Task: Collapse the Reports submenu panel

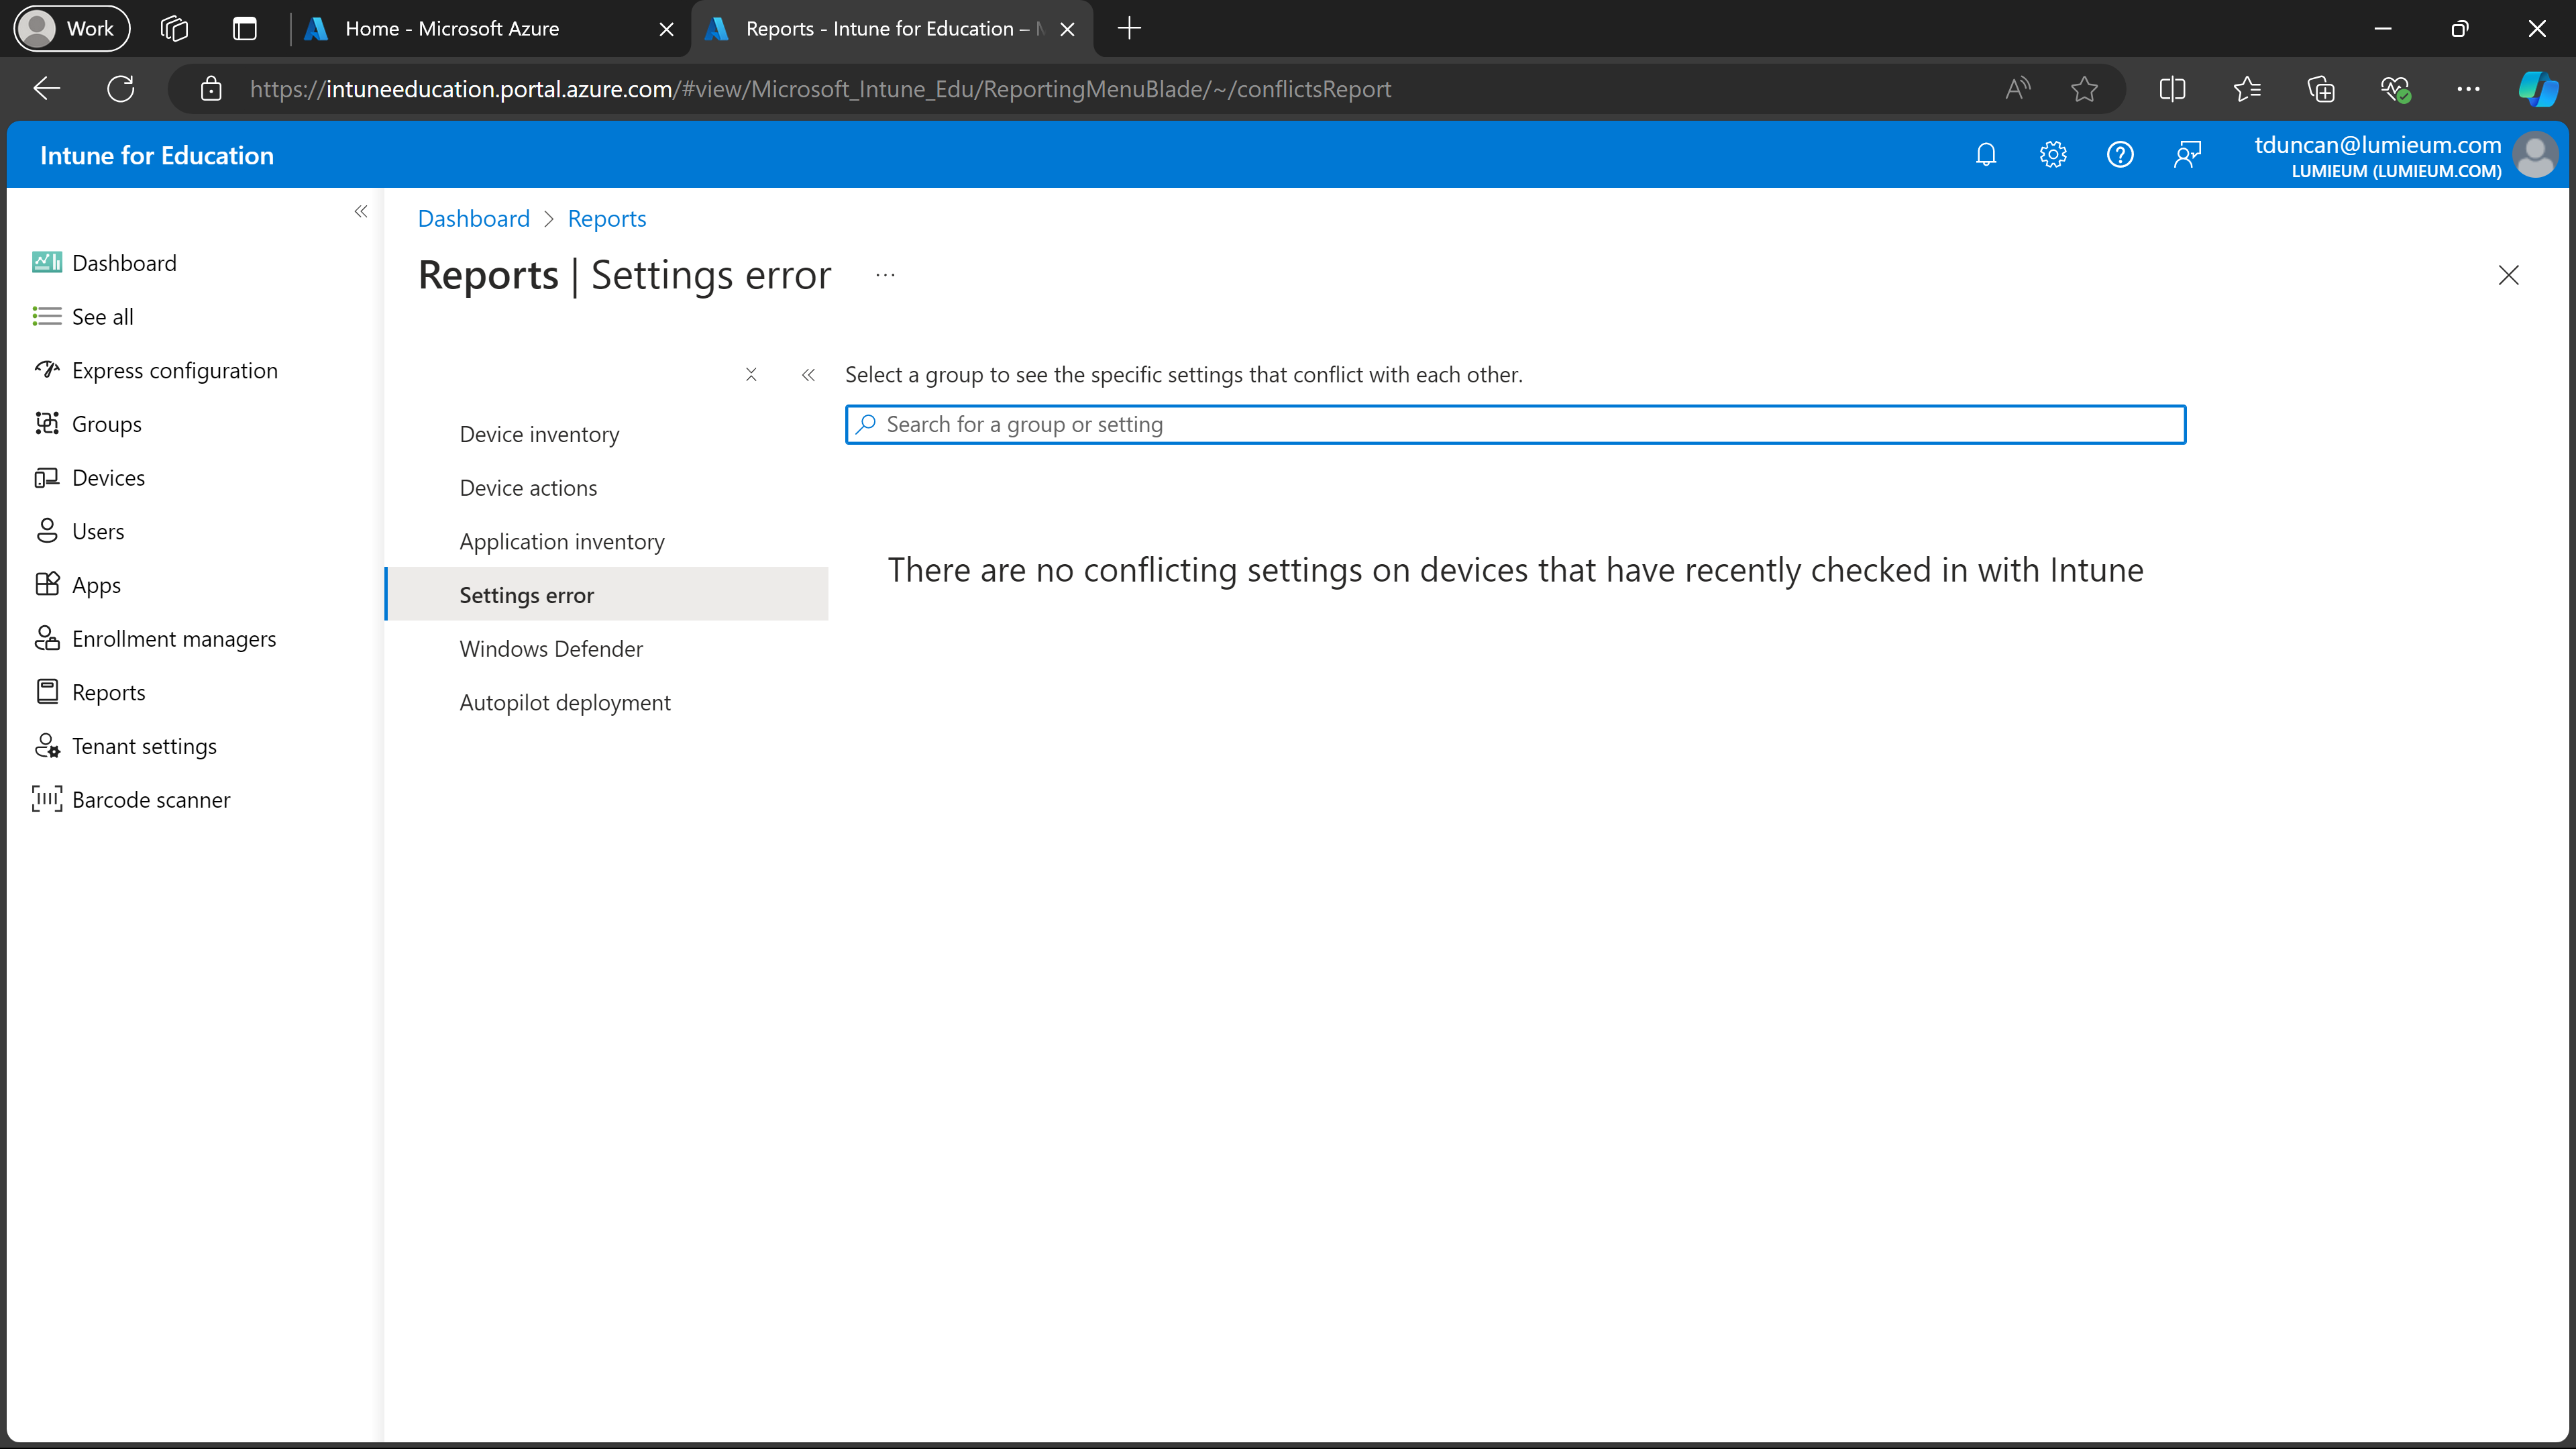Action: 808,375
